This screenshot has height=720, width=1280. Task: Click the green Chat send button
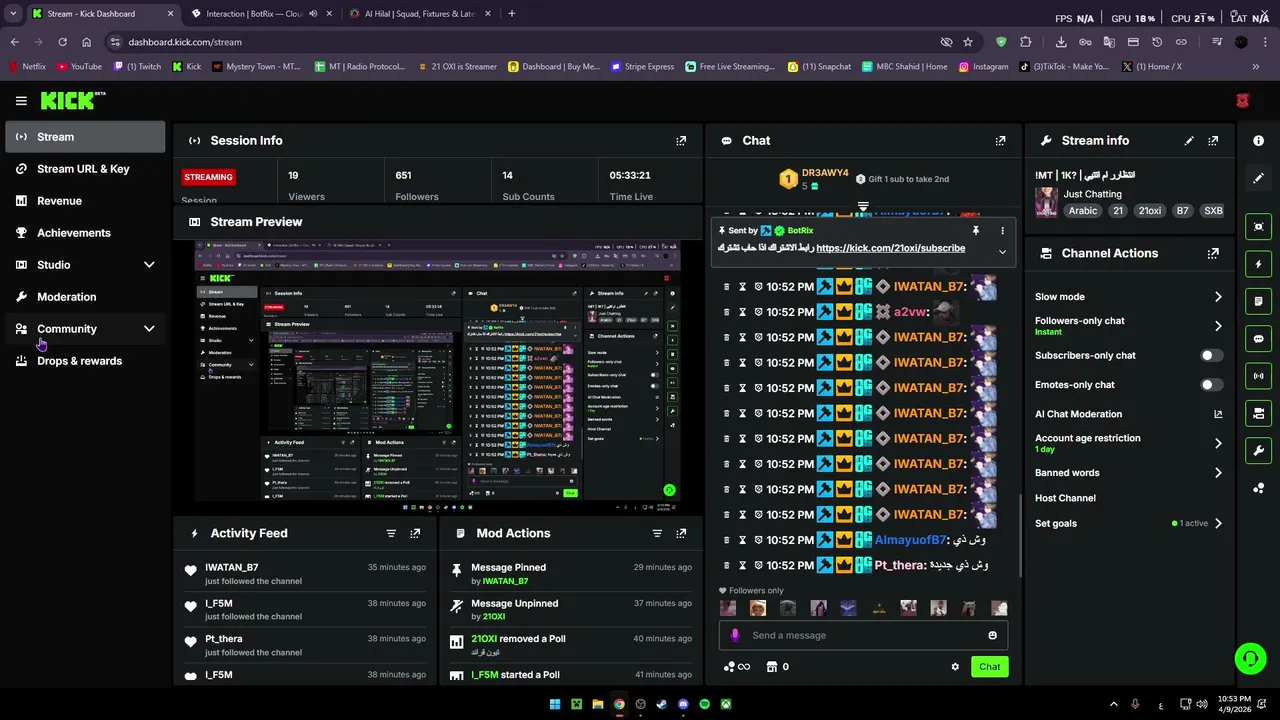(989, 667)
